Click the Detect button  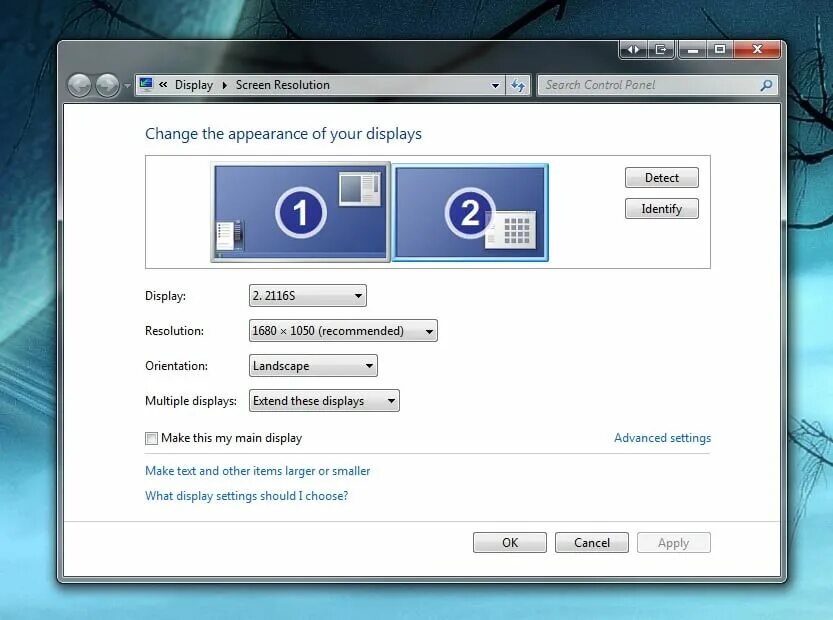pos(661,177)
